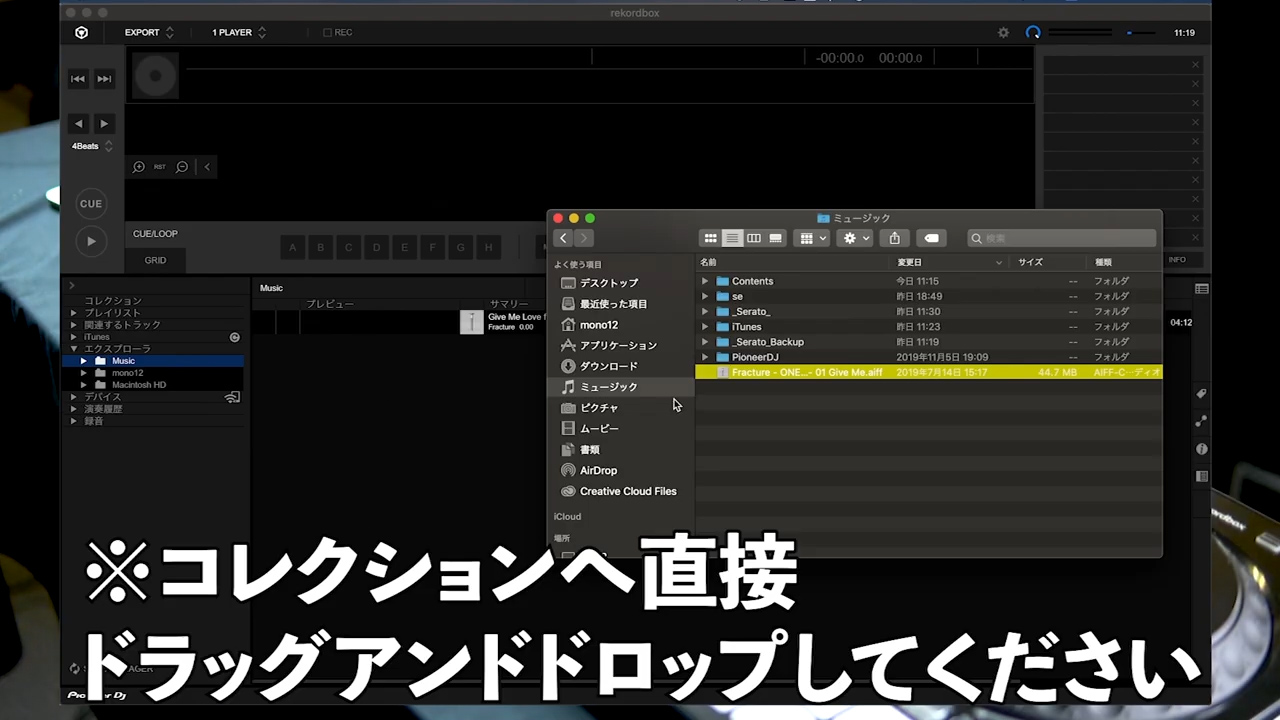The width and height of the screenshot is (1280, 720).
Task: Open the related tracks panel icon
Action: 1202,421
